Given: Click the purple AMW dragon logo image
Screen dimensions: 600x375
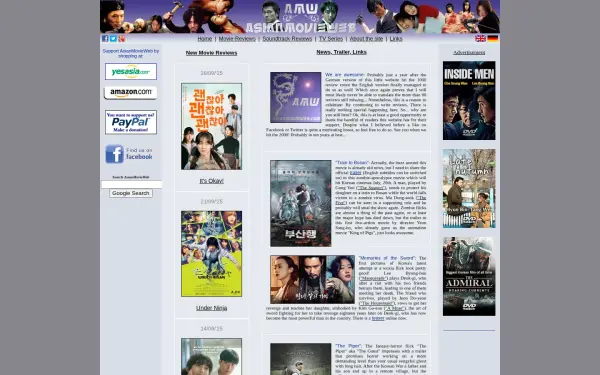Looking at the screenshot, I should coord(296,98).
